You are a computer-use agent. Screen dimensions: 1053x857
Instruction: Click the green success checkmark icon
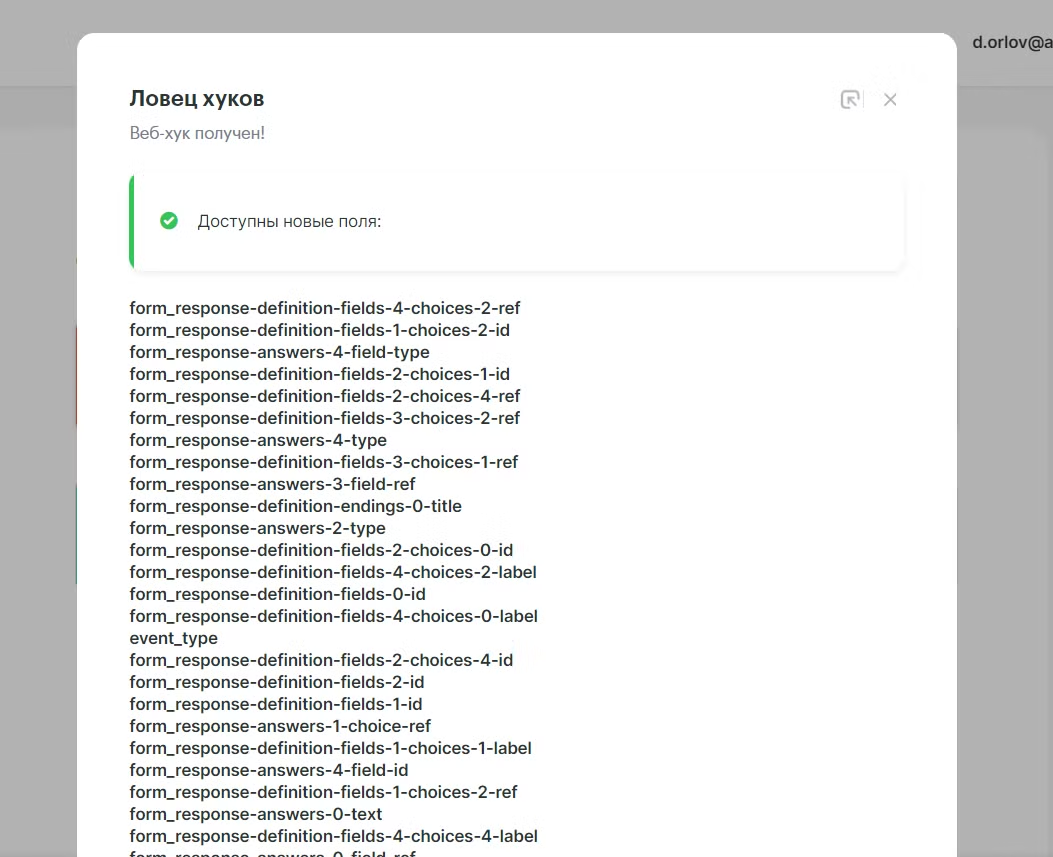[x=169, y=221]
